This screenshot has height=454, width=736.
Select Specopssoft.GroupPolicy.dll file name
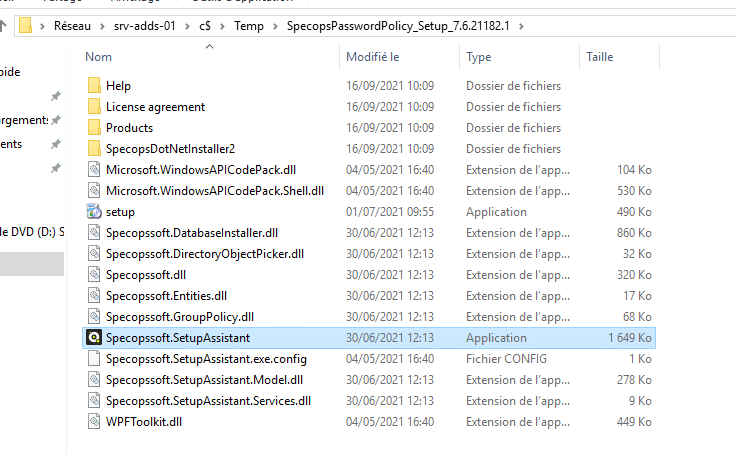[180, 317]
